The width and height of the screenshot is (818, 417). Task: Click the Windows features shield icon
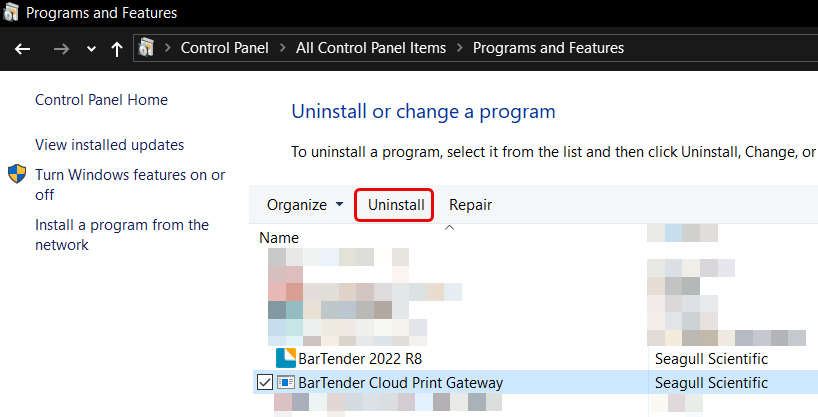[17, 174]
